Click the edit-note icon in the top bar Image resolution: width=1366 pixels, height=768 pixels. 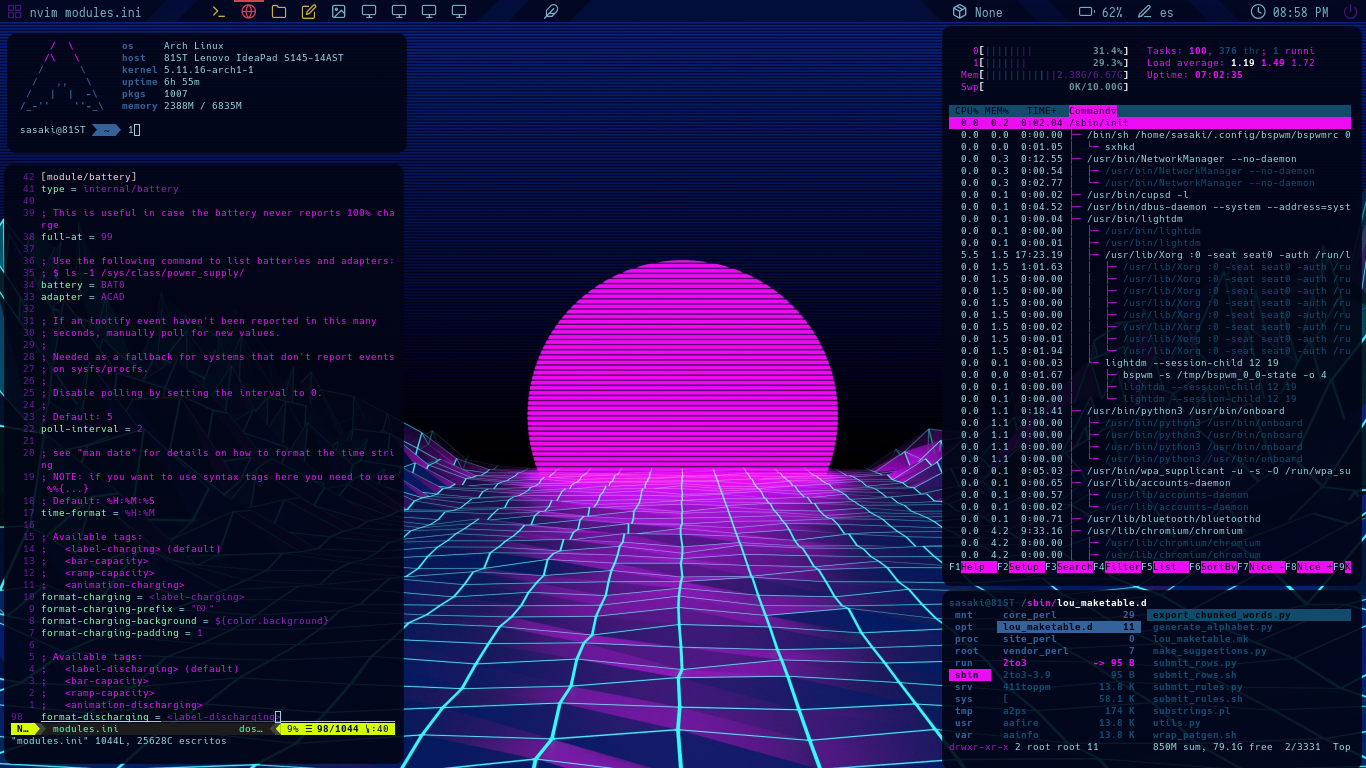(308, 12)
